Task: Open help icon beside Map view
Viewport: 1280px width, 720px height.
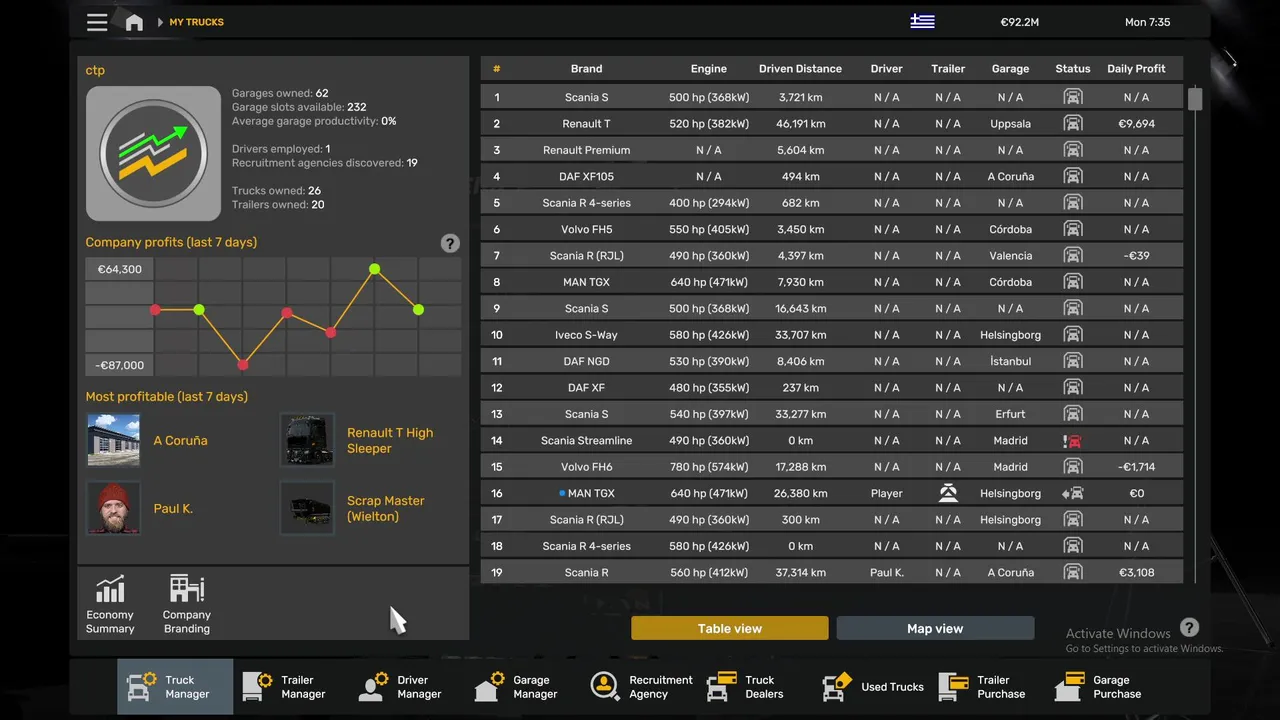Action: coord(1189,628)
